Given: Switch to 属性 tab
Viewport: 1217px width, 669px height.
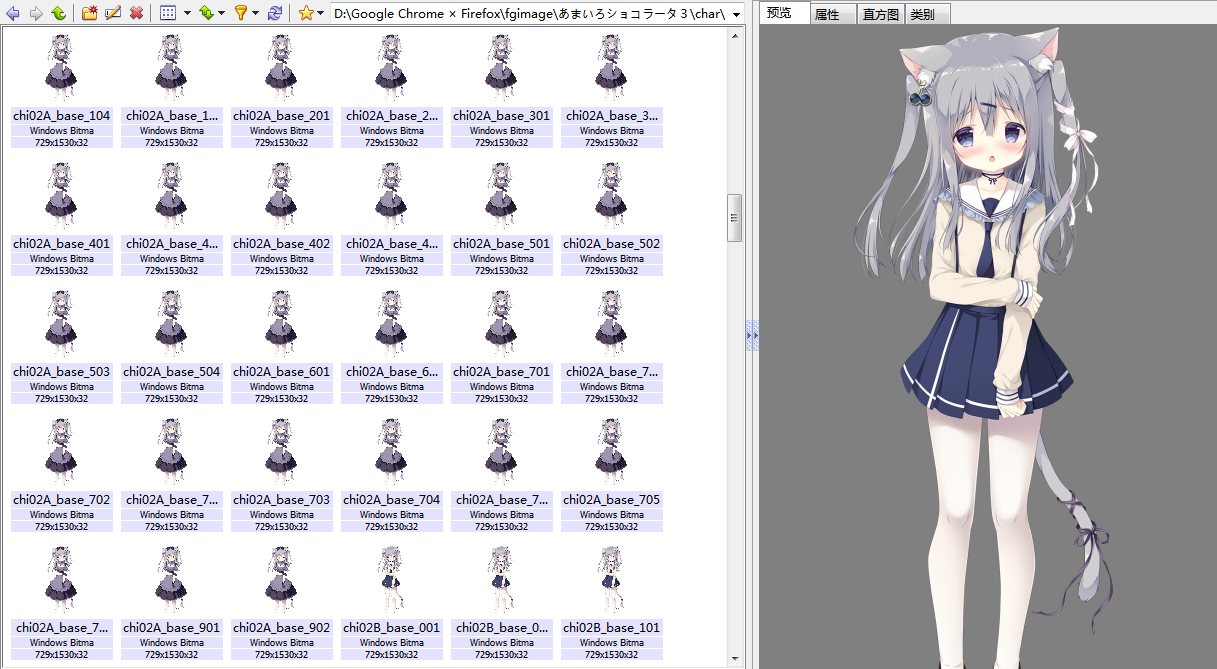Looking at the screenshot, I should (x=832, y=14).
